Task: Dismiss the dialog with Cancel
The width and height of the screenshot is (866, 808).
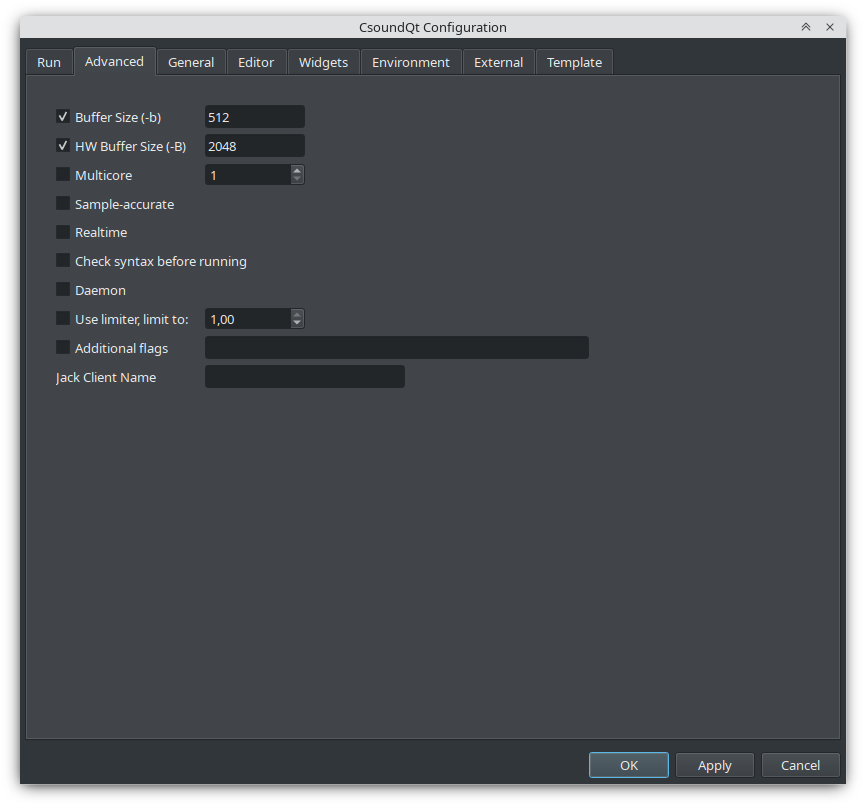Action: pyautogui.click(x=800, y=765)
